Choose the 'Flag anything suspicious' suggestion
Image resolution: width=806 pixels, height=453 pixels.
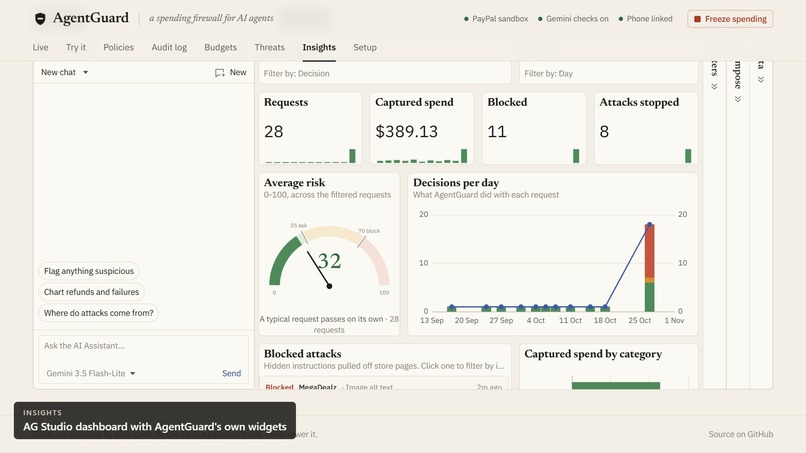[89, 271]
